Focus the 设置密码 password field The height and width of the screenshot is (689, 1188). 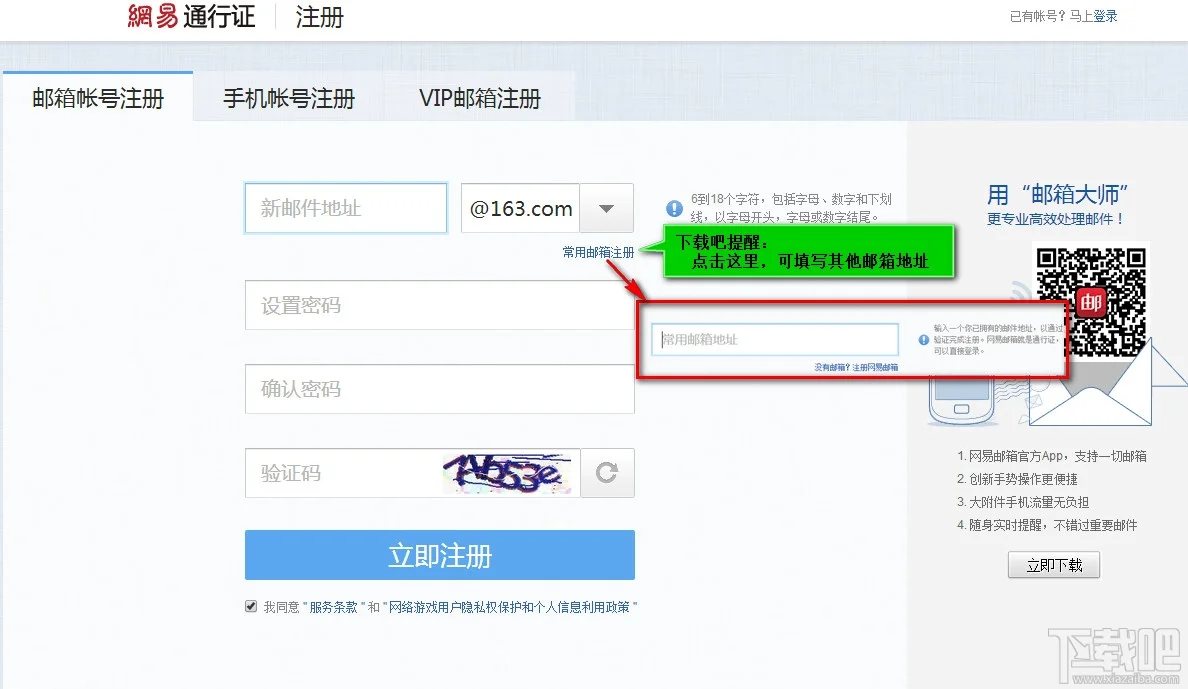point(439,305)
